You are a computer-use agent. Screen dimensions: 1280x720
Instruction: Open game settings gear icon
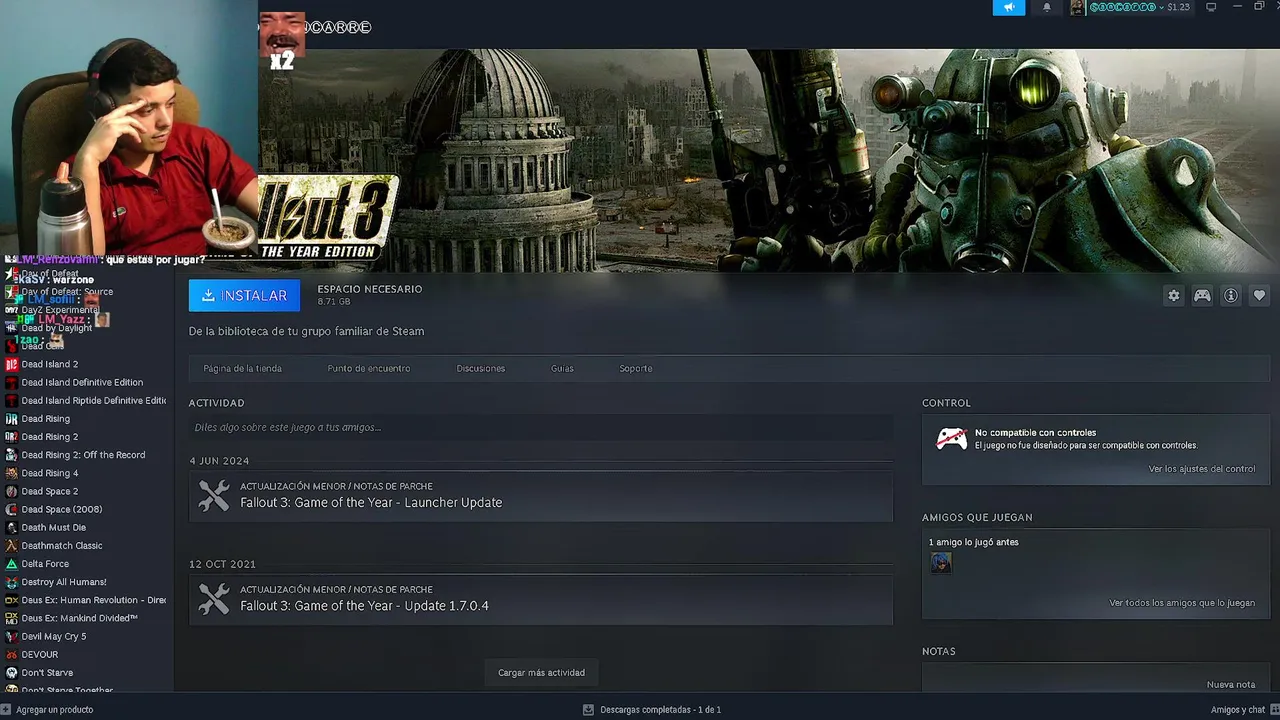point(1174,296)
